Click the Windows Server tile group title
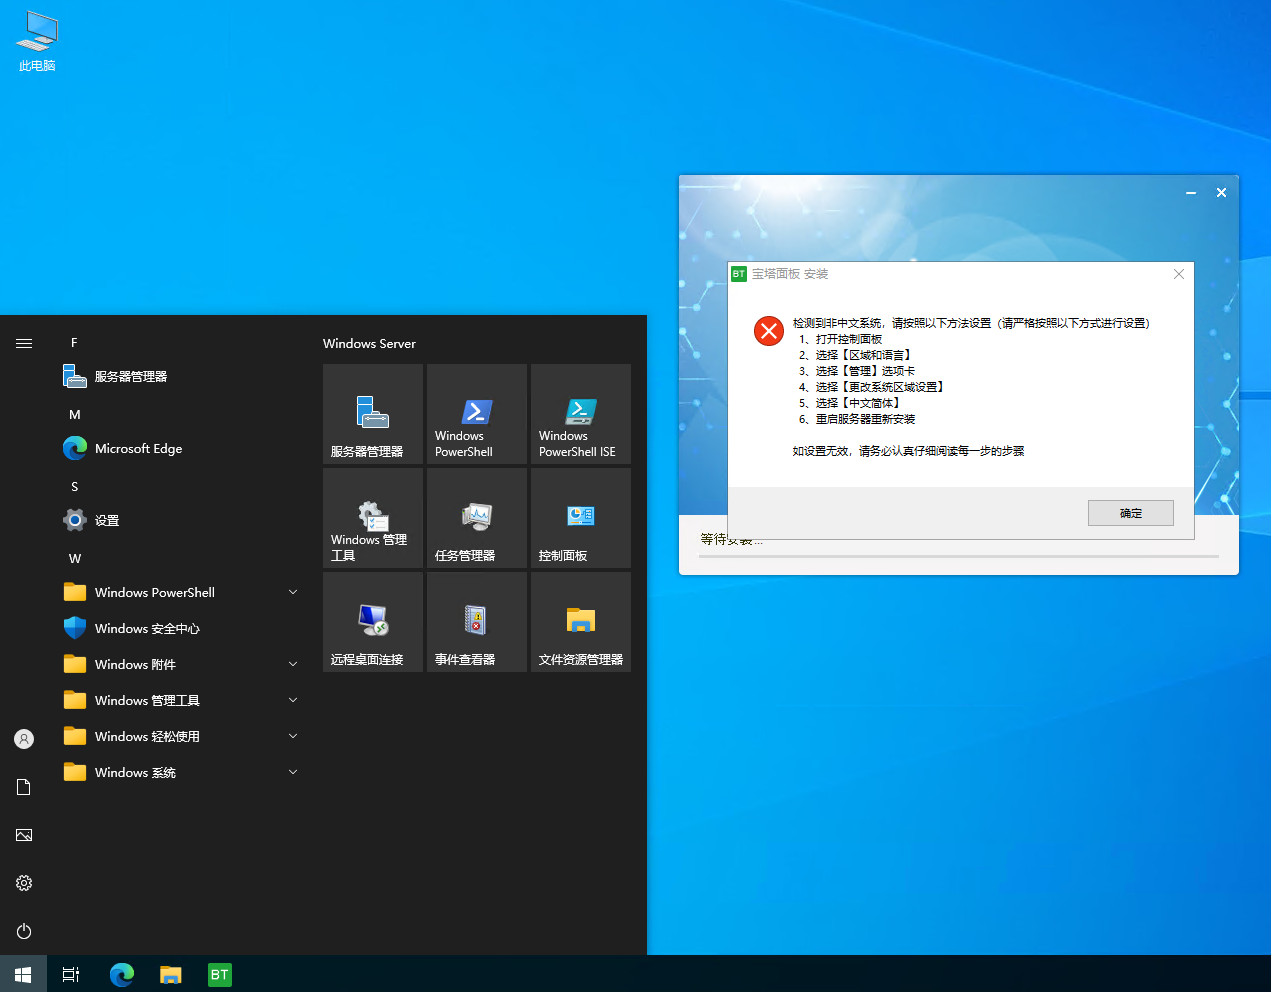The height and width of the screenshot is (992, 1271). click(x=369, y=343)
